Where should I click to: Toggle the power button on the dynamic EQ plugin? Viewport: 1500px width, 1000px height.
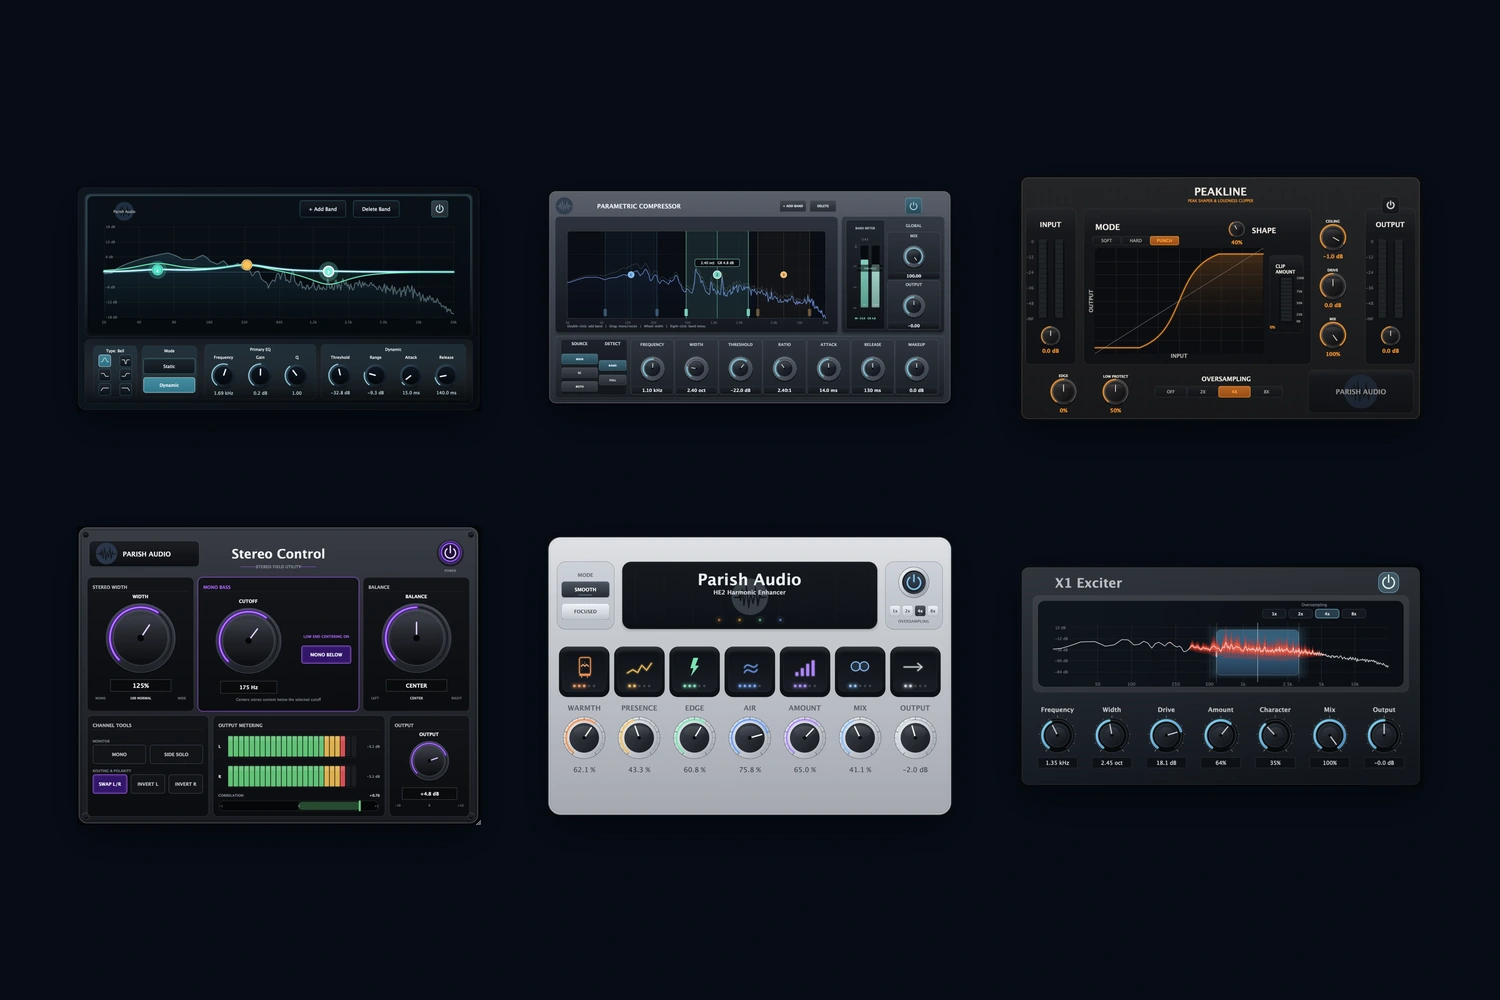(439, 209)
